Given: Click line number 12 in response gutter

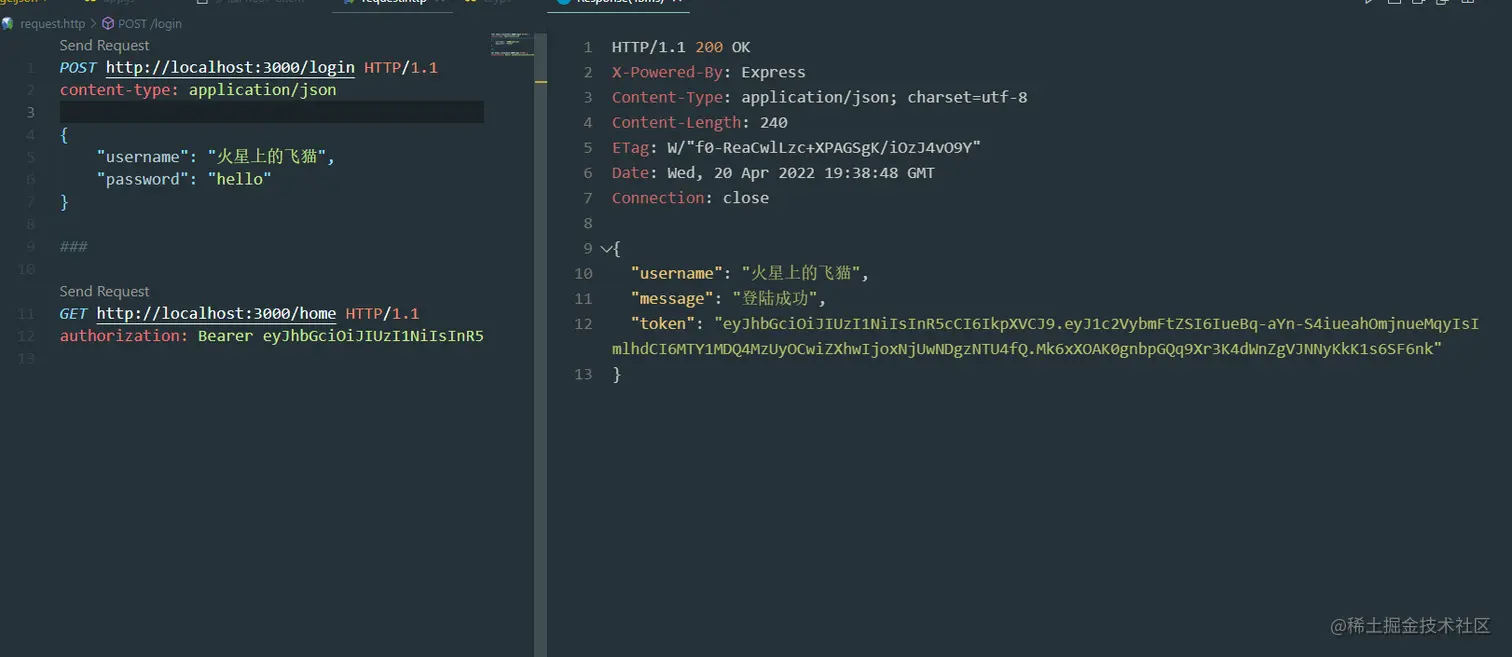Looking at the screenshot, I should (x=583, y=323).
